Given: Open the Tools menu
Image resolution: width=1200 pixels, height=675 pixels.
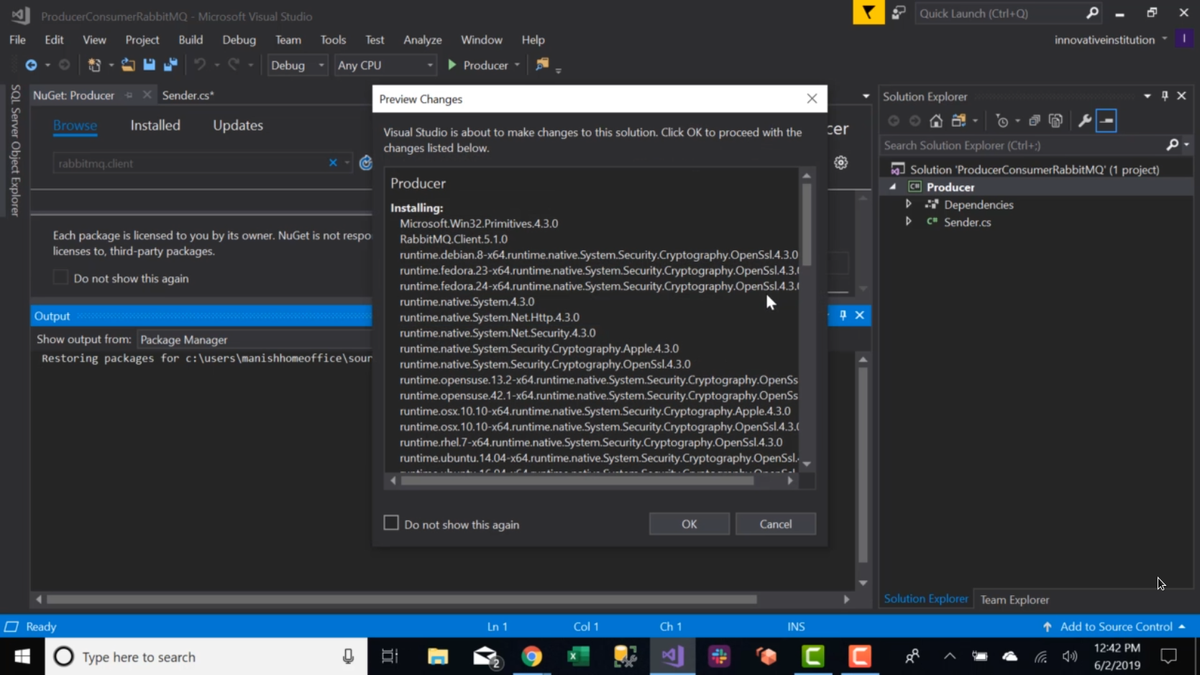Looking at the screenshot, I should tap(333, 40).
